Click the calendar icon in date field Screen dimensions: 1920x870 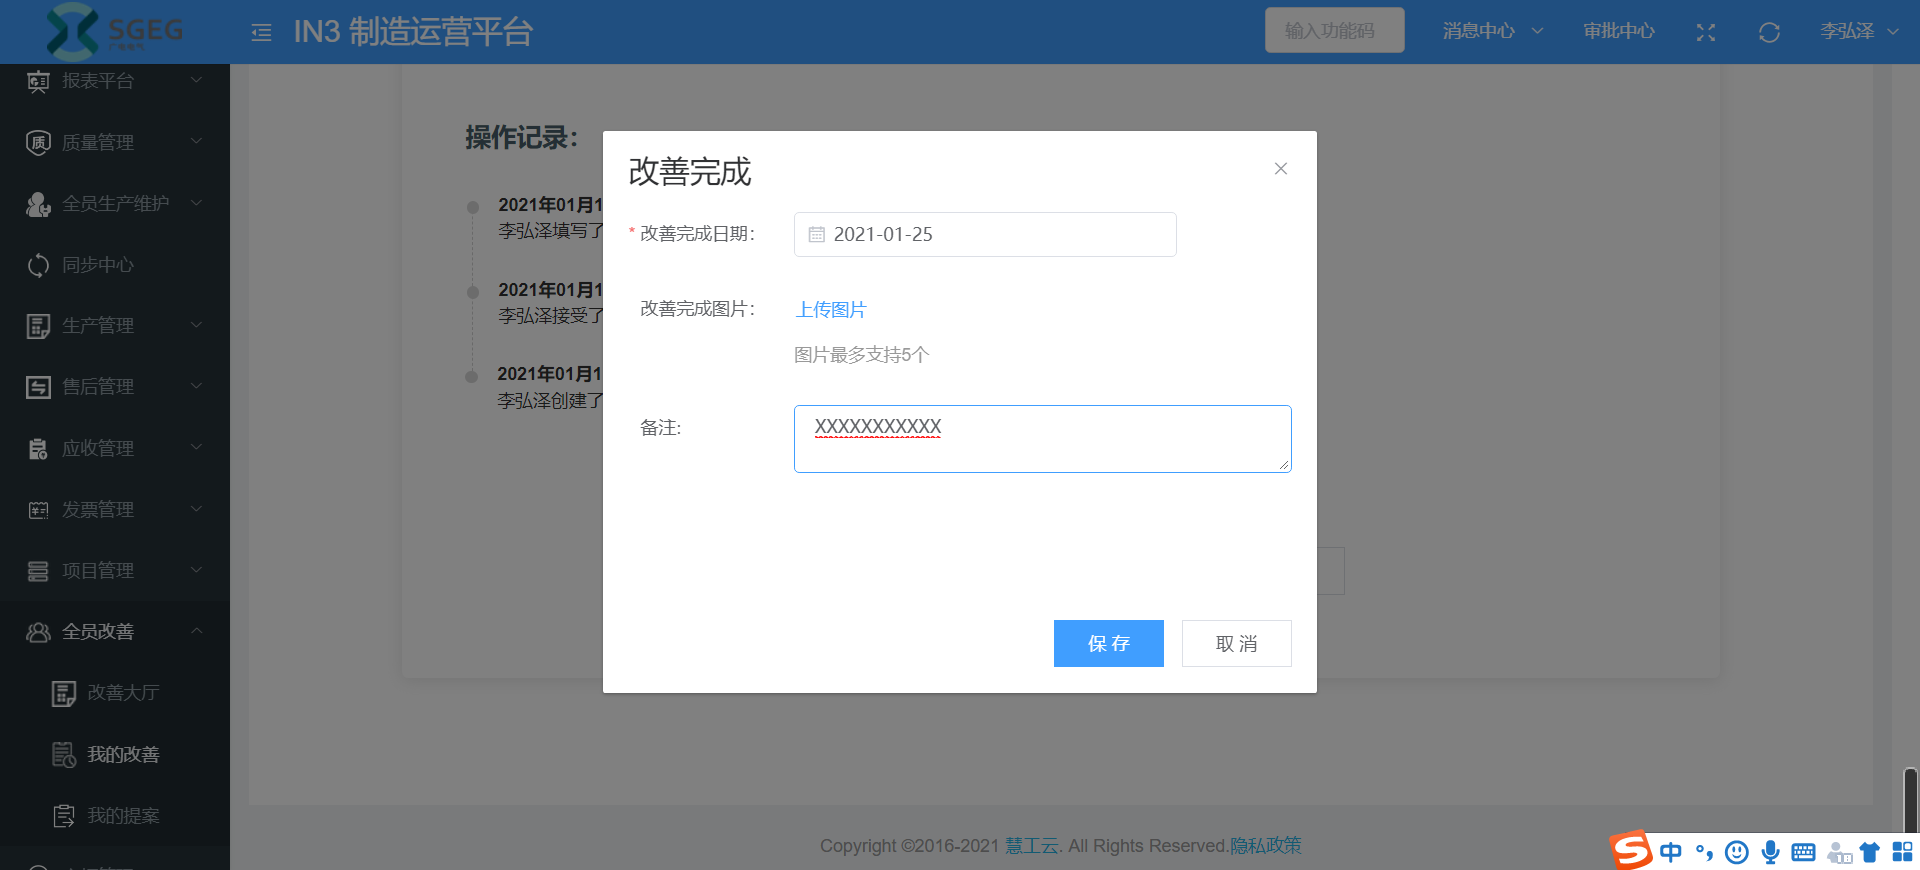point(817,235)
